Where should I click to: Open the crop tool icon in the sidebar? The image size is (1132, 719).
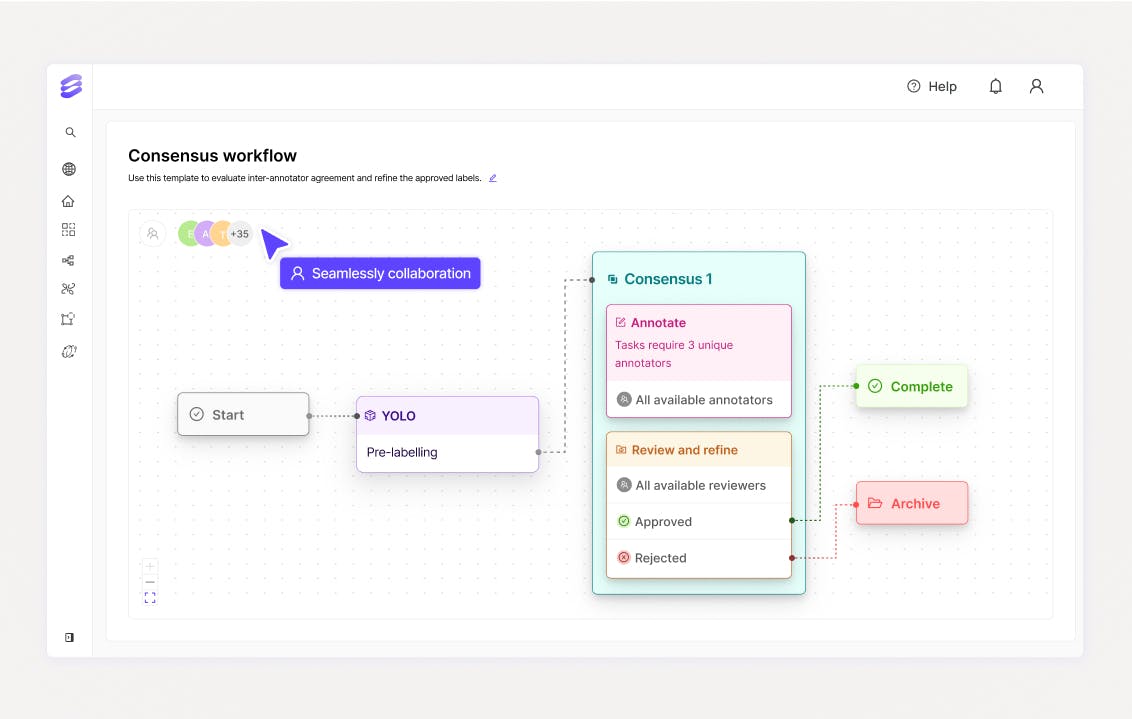click(x=68, y=318)
